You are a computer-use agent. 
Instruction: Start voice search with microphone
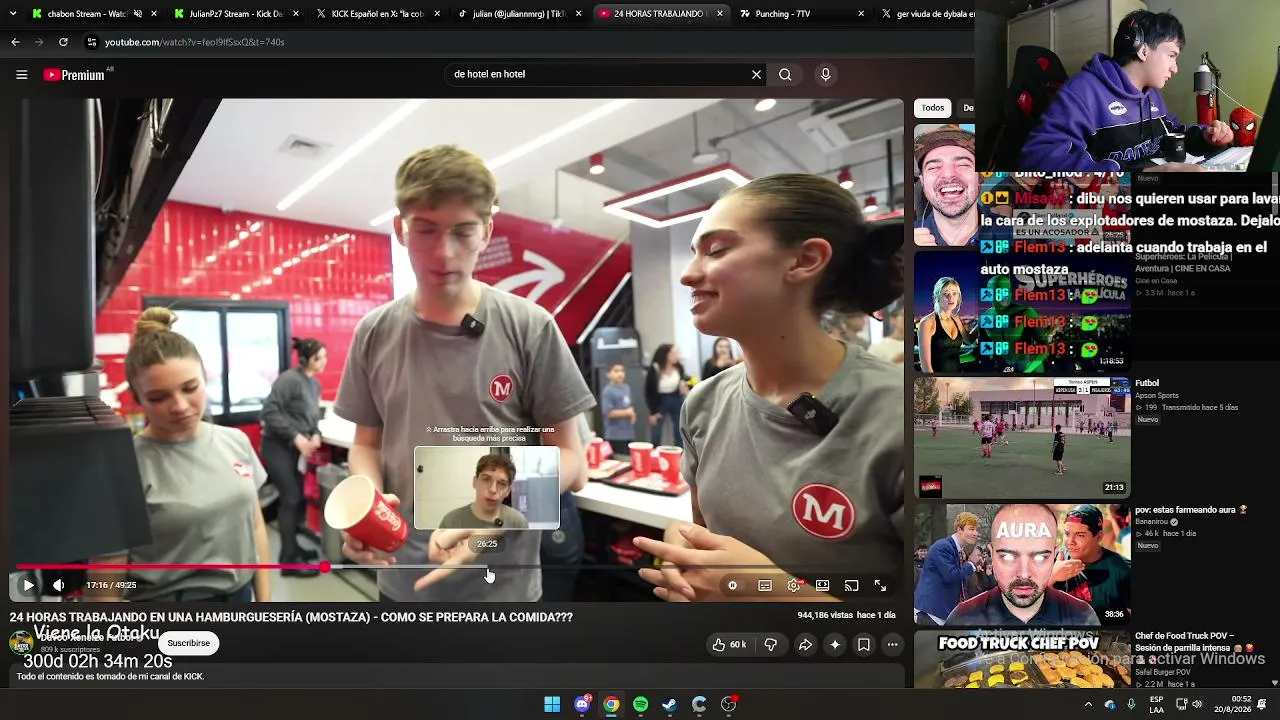click(825, 74)
